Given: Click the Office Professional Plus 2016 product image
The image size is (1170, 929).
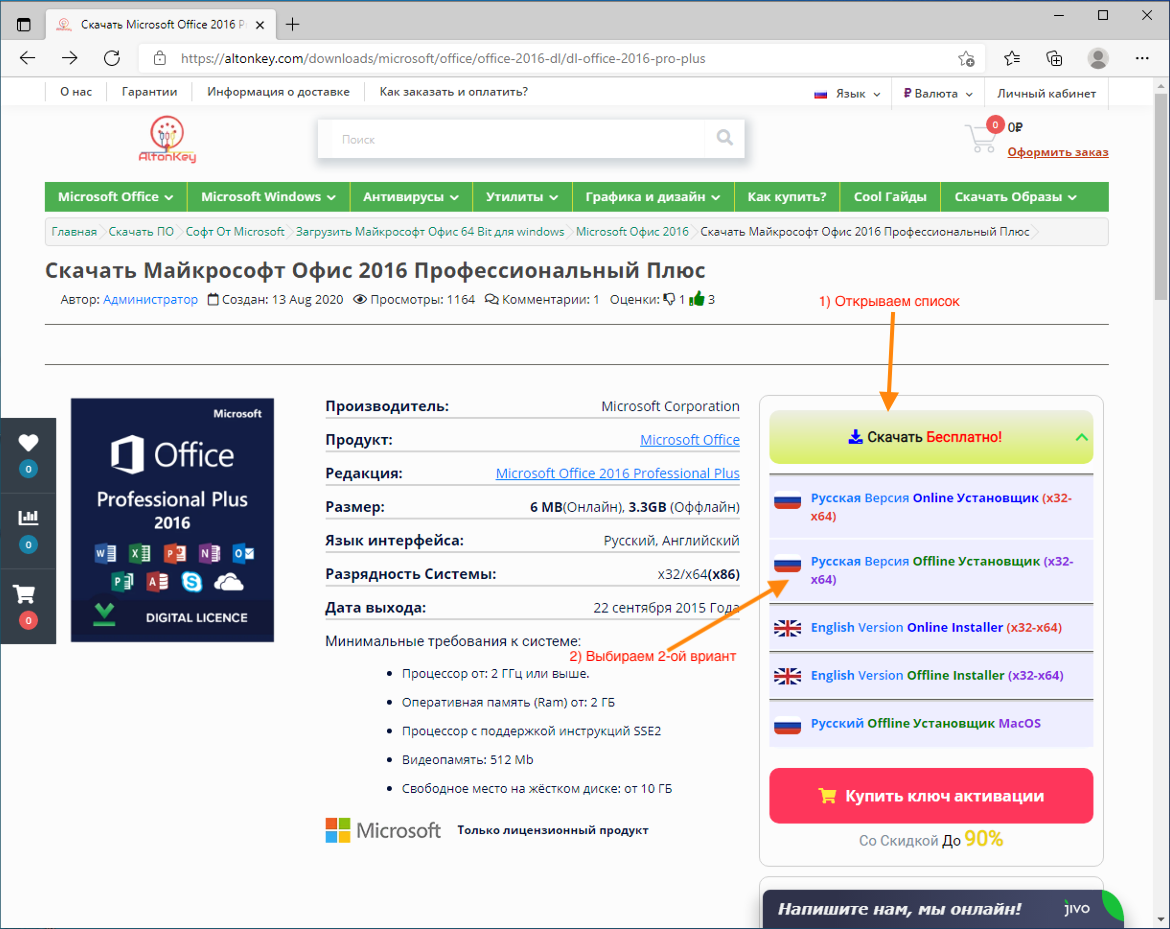Looking at the screenshot, I should (172, 520).
